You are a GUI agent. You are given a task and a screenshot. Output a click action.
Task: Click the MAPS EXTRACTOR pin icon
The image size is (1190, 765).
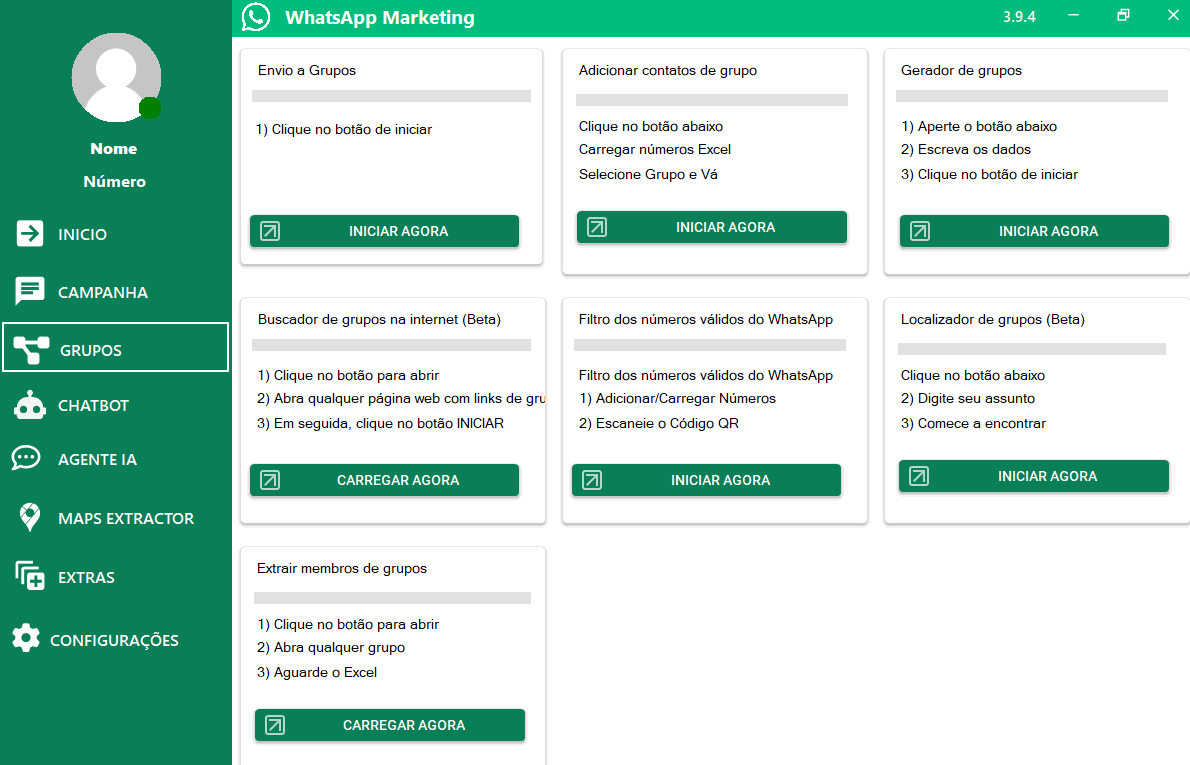(30, 517)
